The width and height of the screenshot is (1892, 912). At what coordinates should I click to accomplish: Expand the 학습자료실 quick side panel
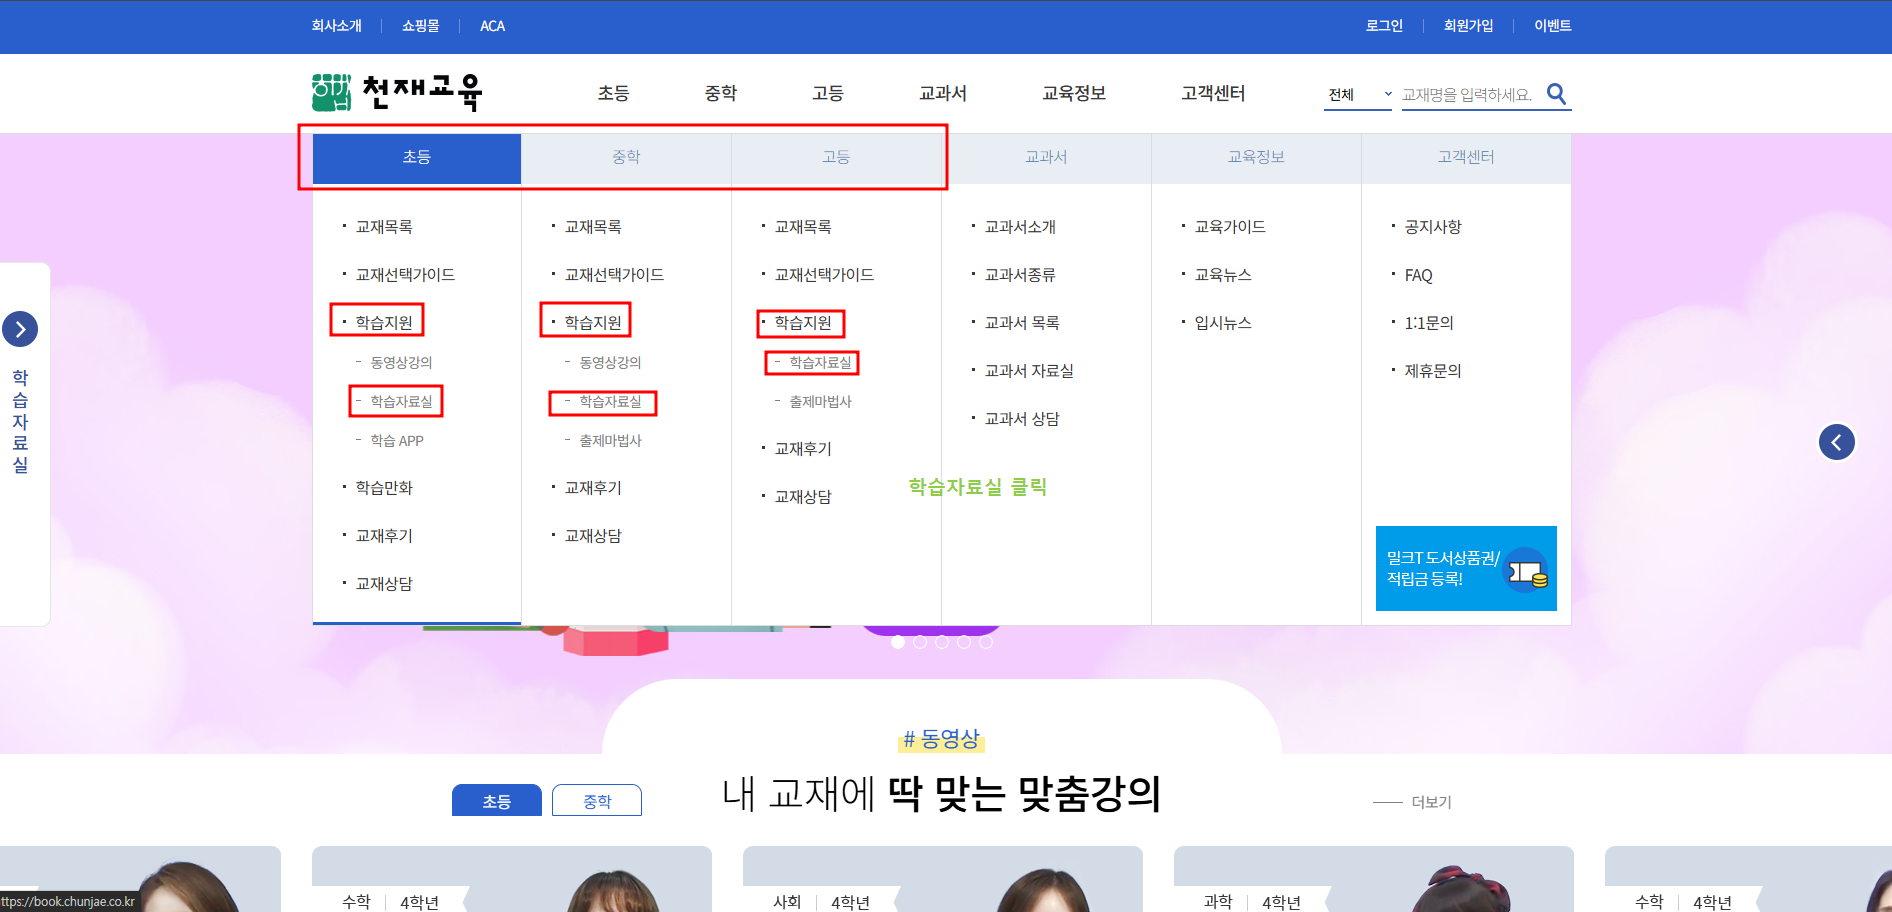coord(21,328)
